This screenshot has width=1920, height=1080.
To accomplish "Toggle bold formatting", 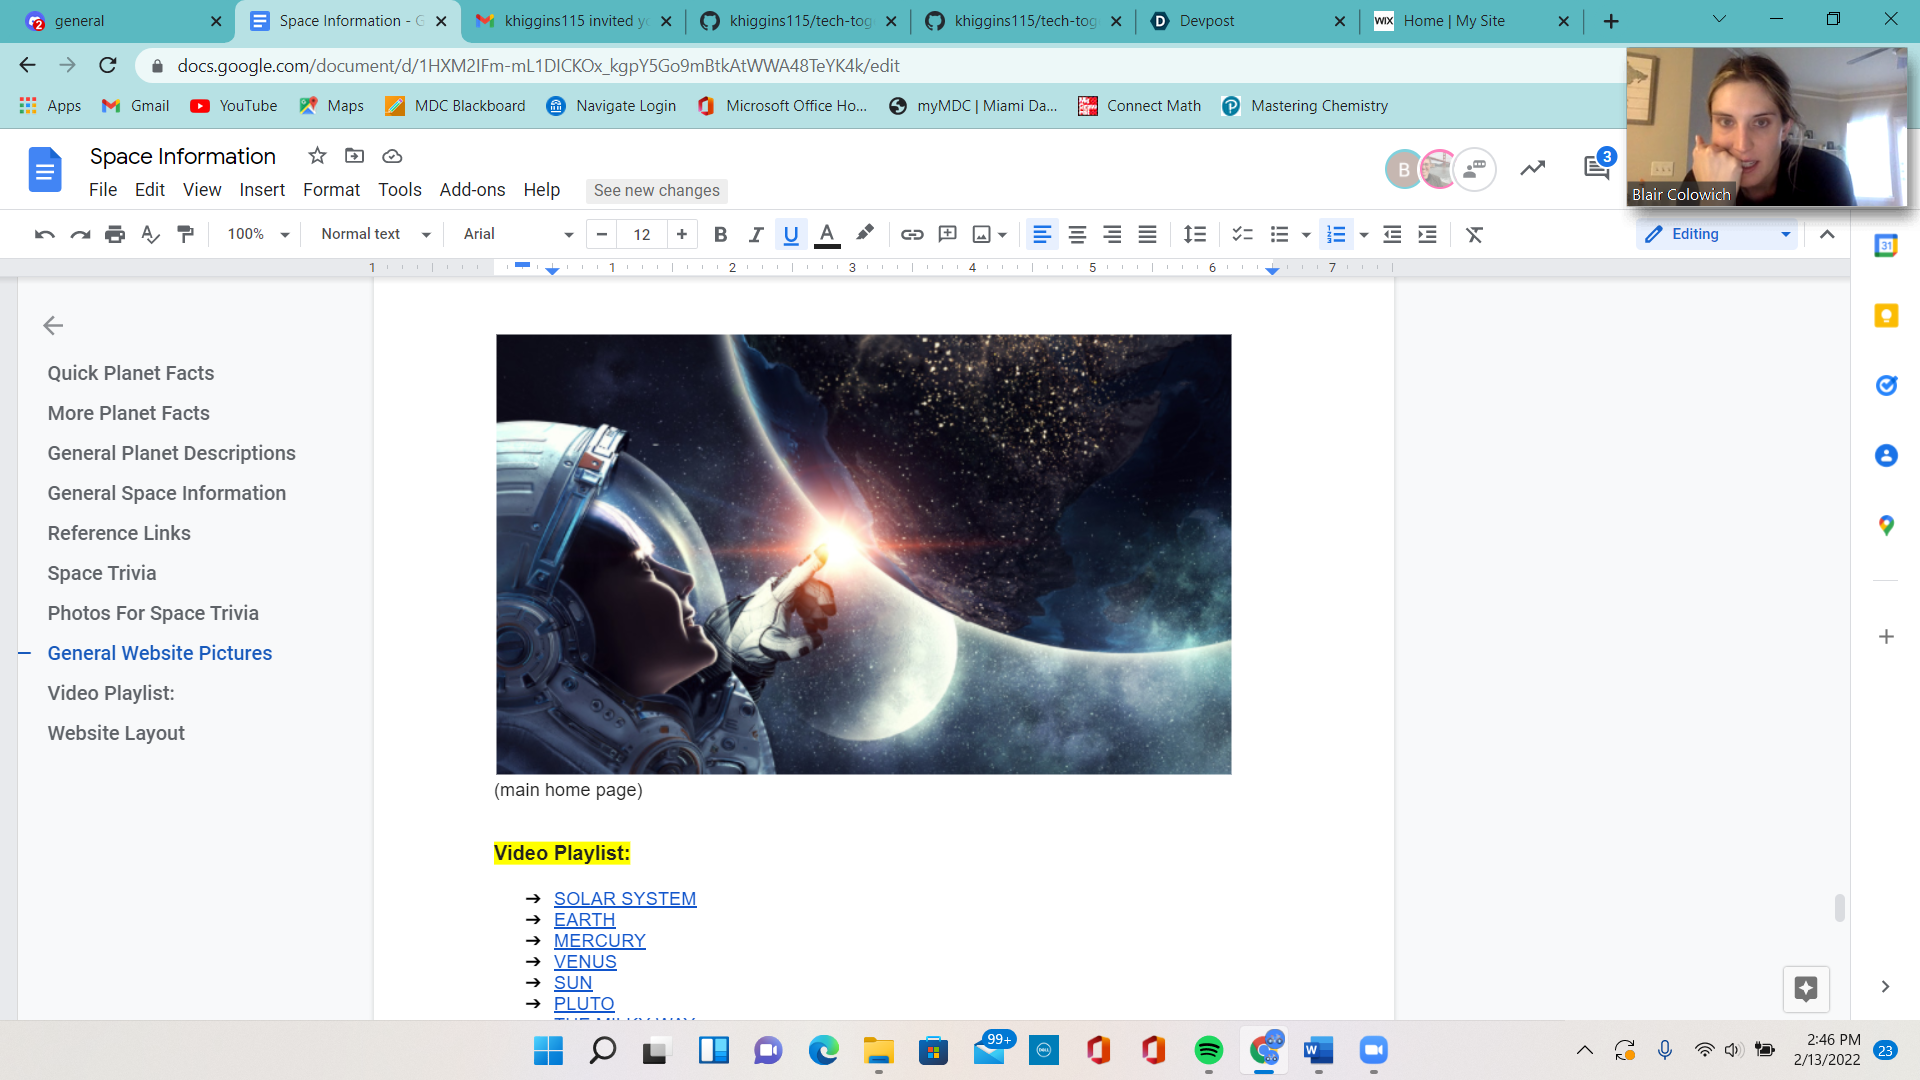I will [x=720, y=234].
